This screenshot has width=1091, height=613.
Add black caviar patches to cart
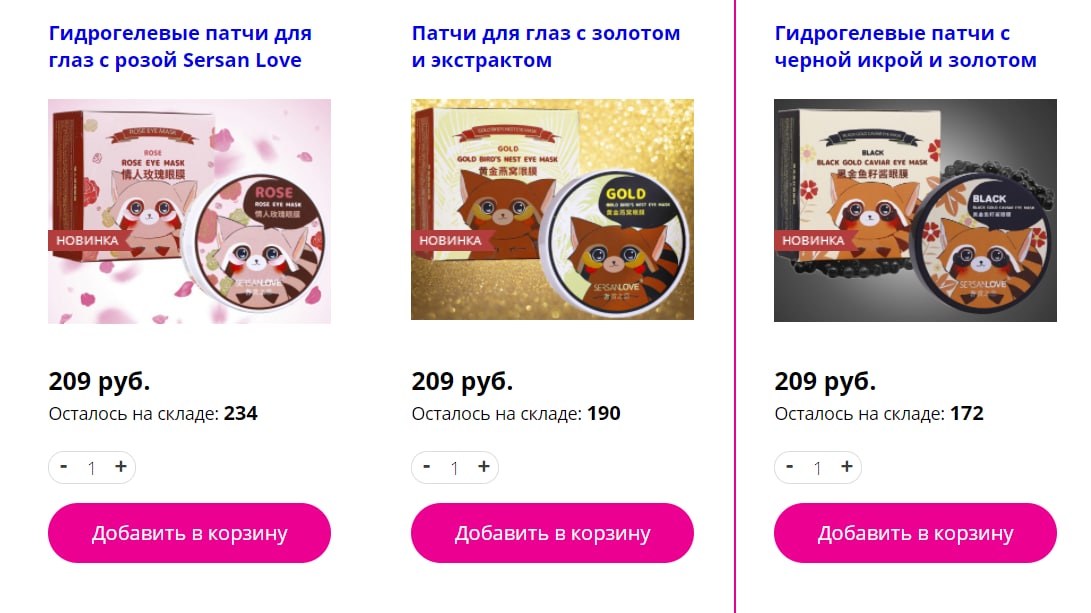(915, 533)
